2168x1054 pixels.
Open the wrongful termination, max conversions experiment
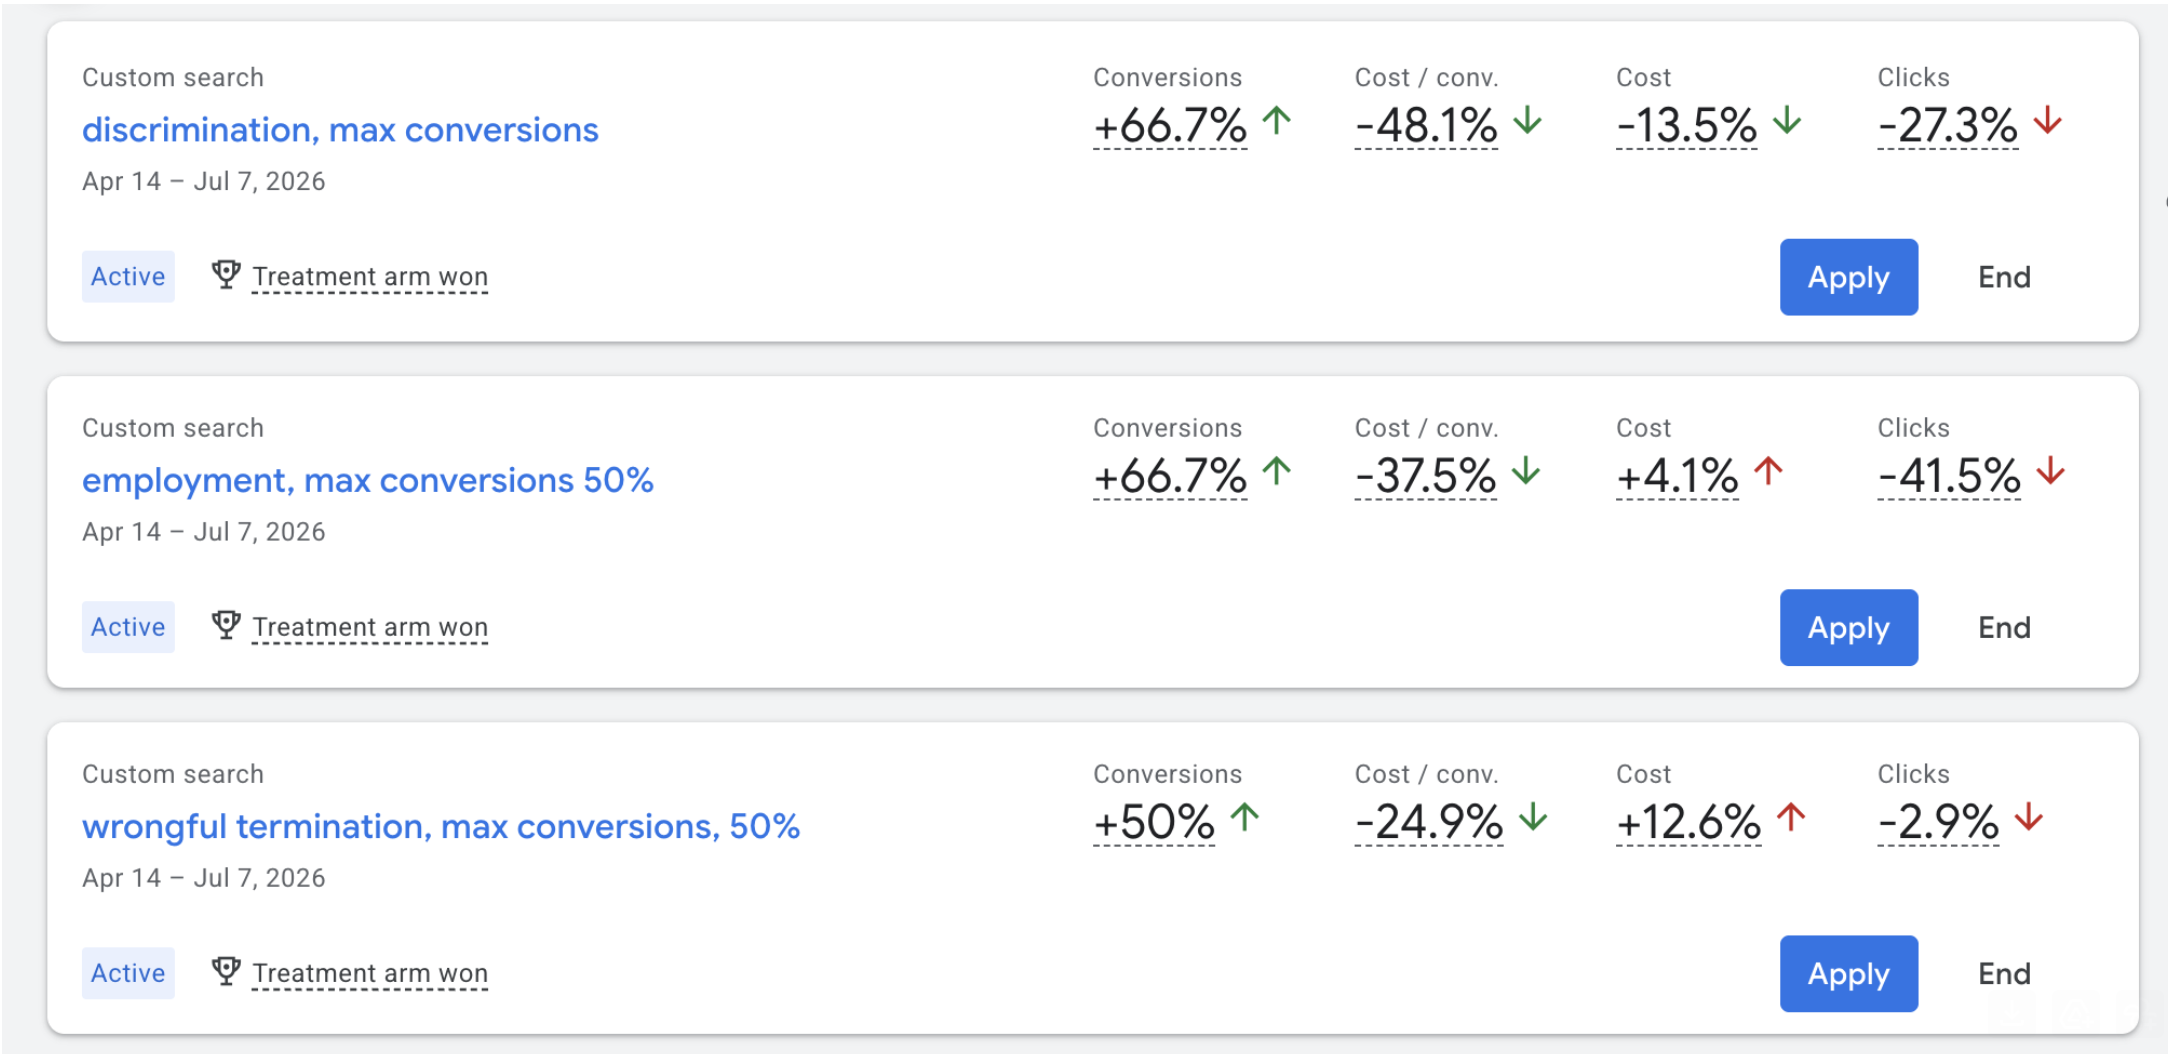coord(440,826)
